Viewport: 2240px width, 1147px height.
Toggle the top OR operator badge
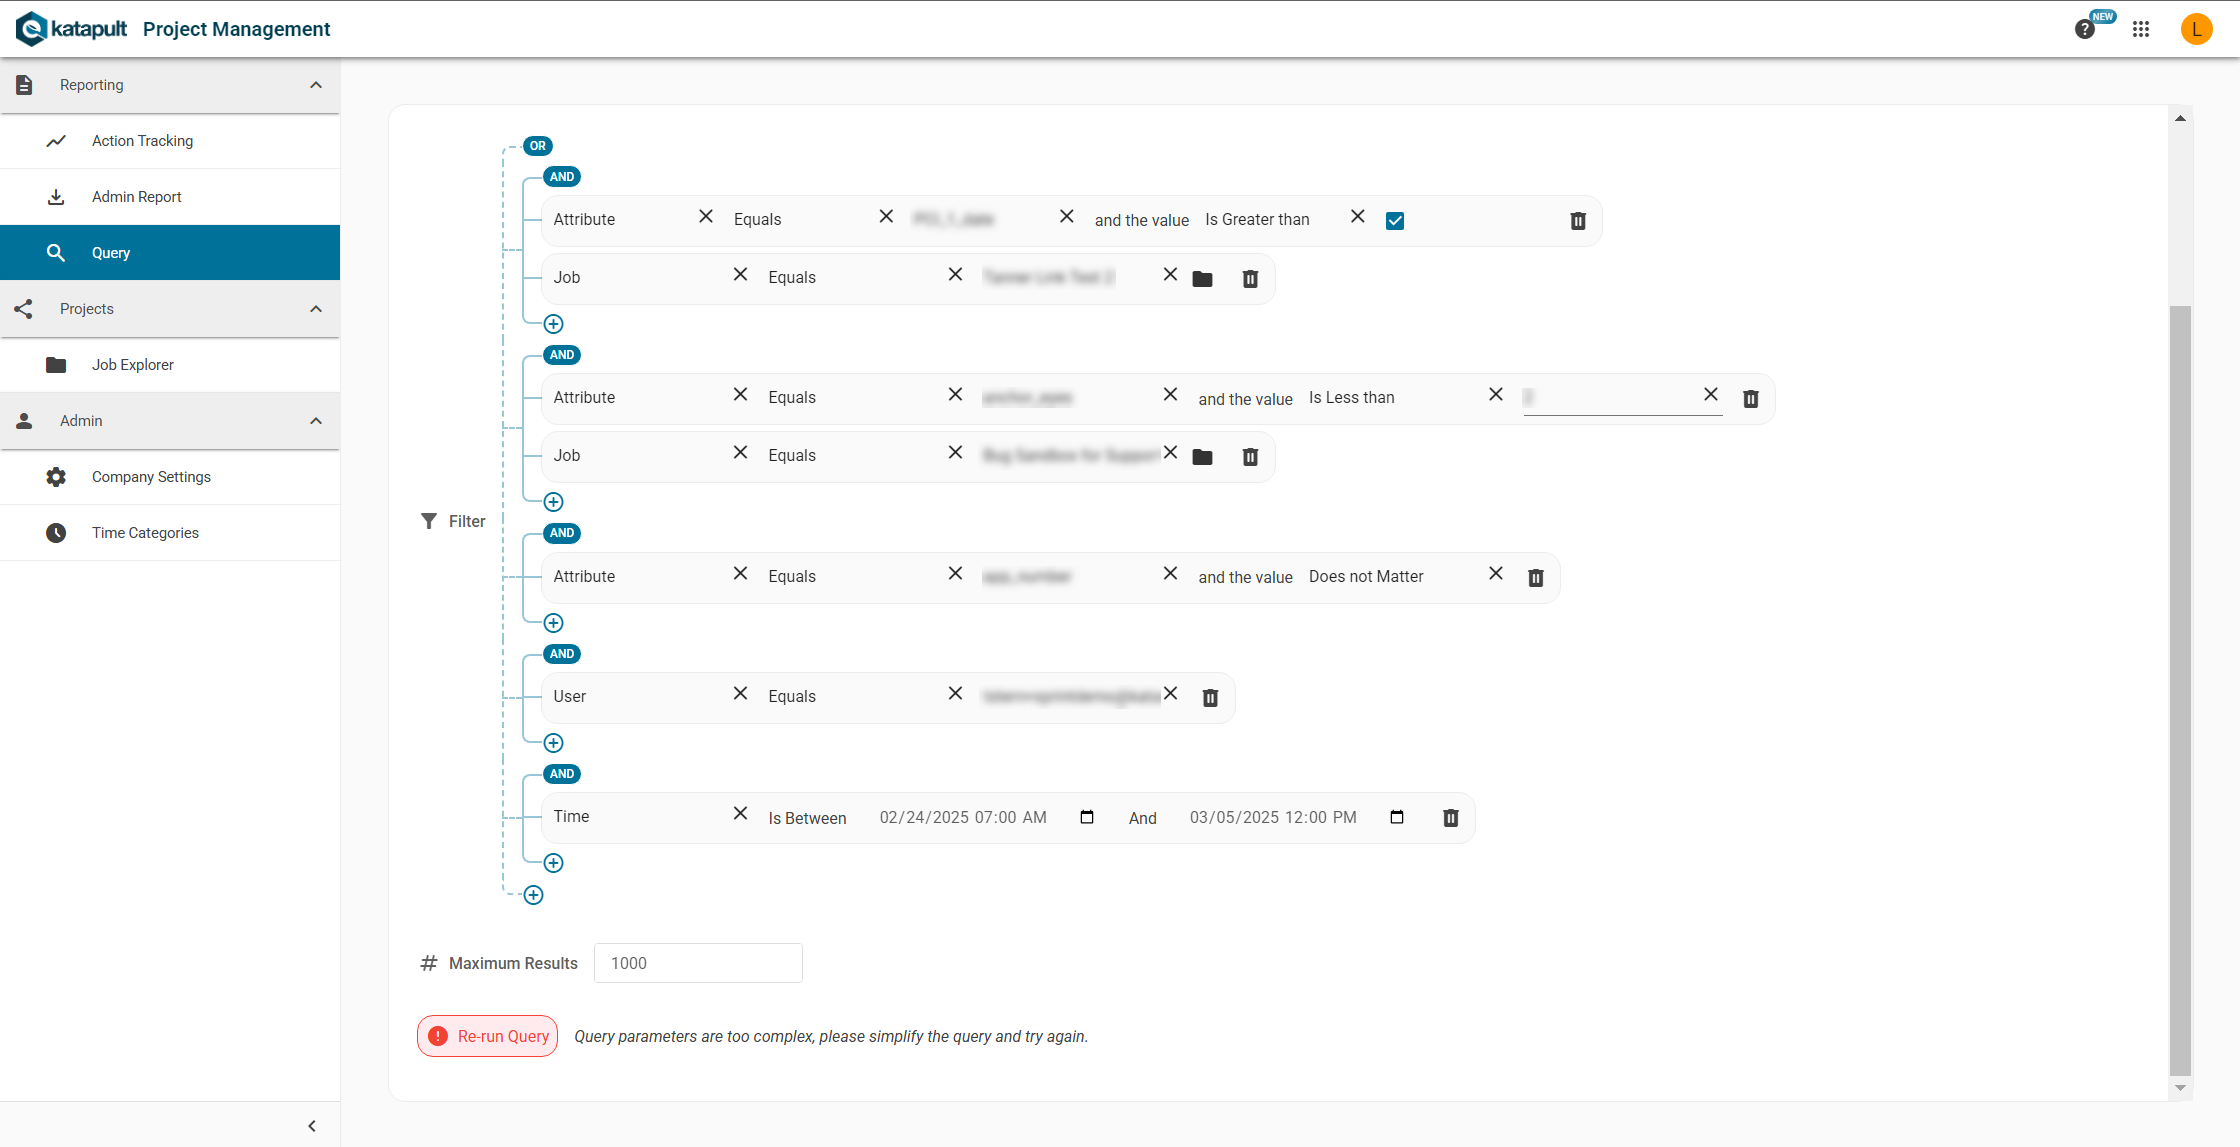coord(538,146)
